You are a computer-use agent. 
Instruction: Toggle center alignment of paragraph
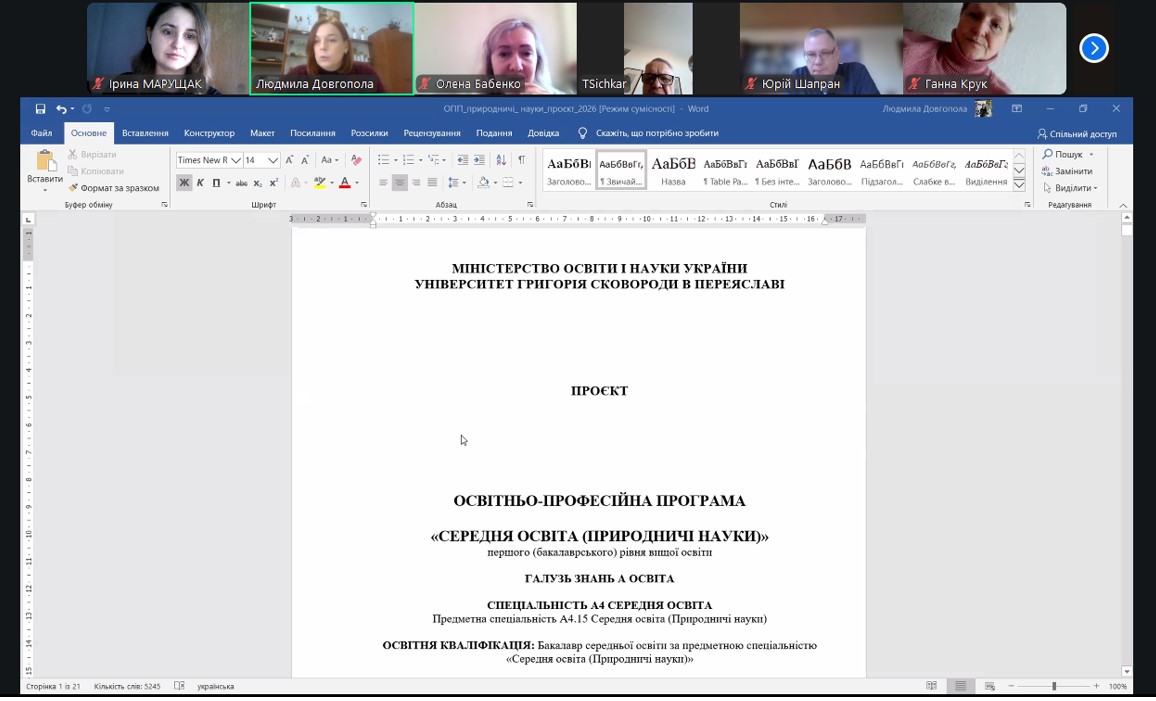(400, 183)
